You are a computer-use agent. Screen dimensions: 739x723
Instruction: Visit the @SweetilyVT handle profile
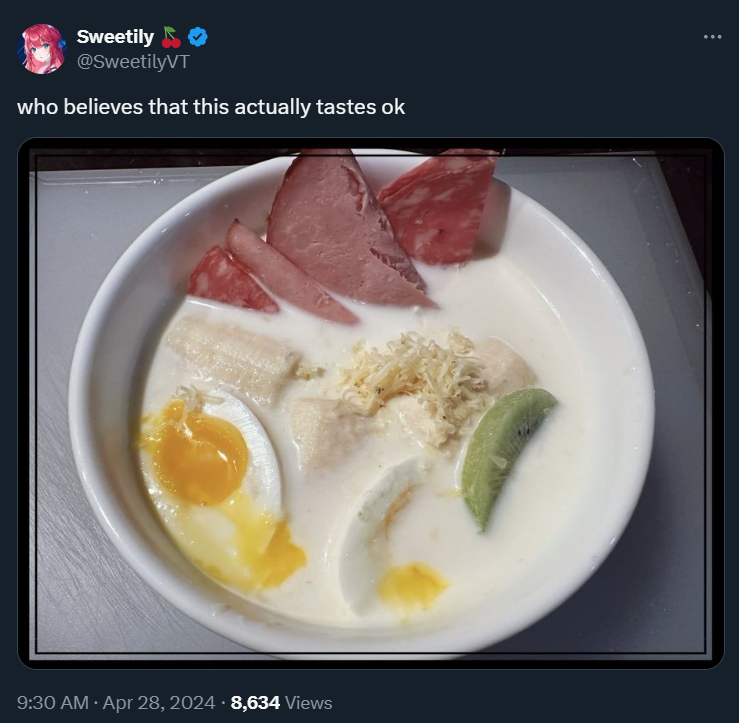pos(133,62)
